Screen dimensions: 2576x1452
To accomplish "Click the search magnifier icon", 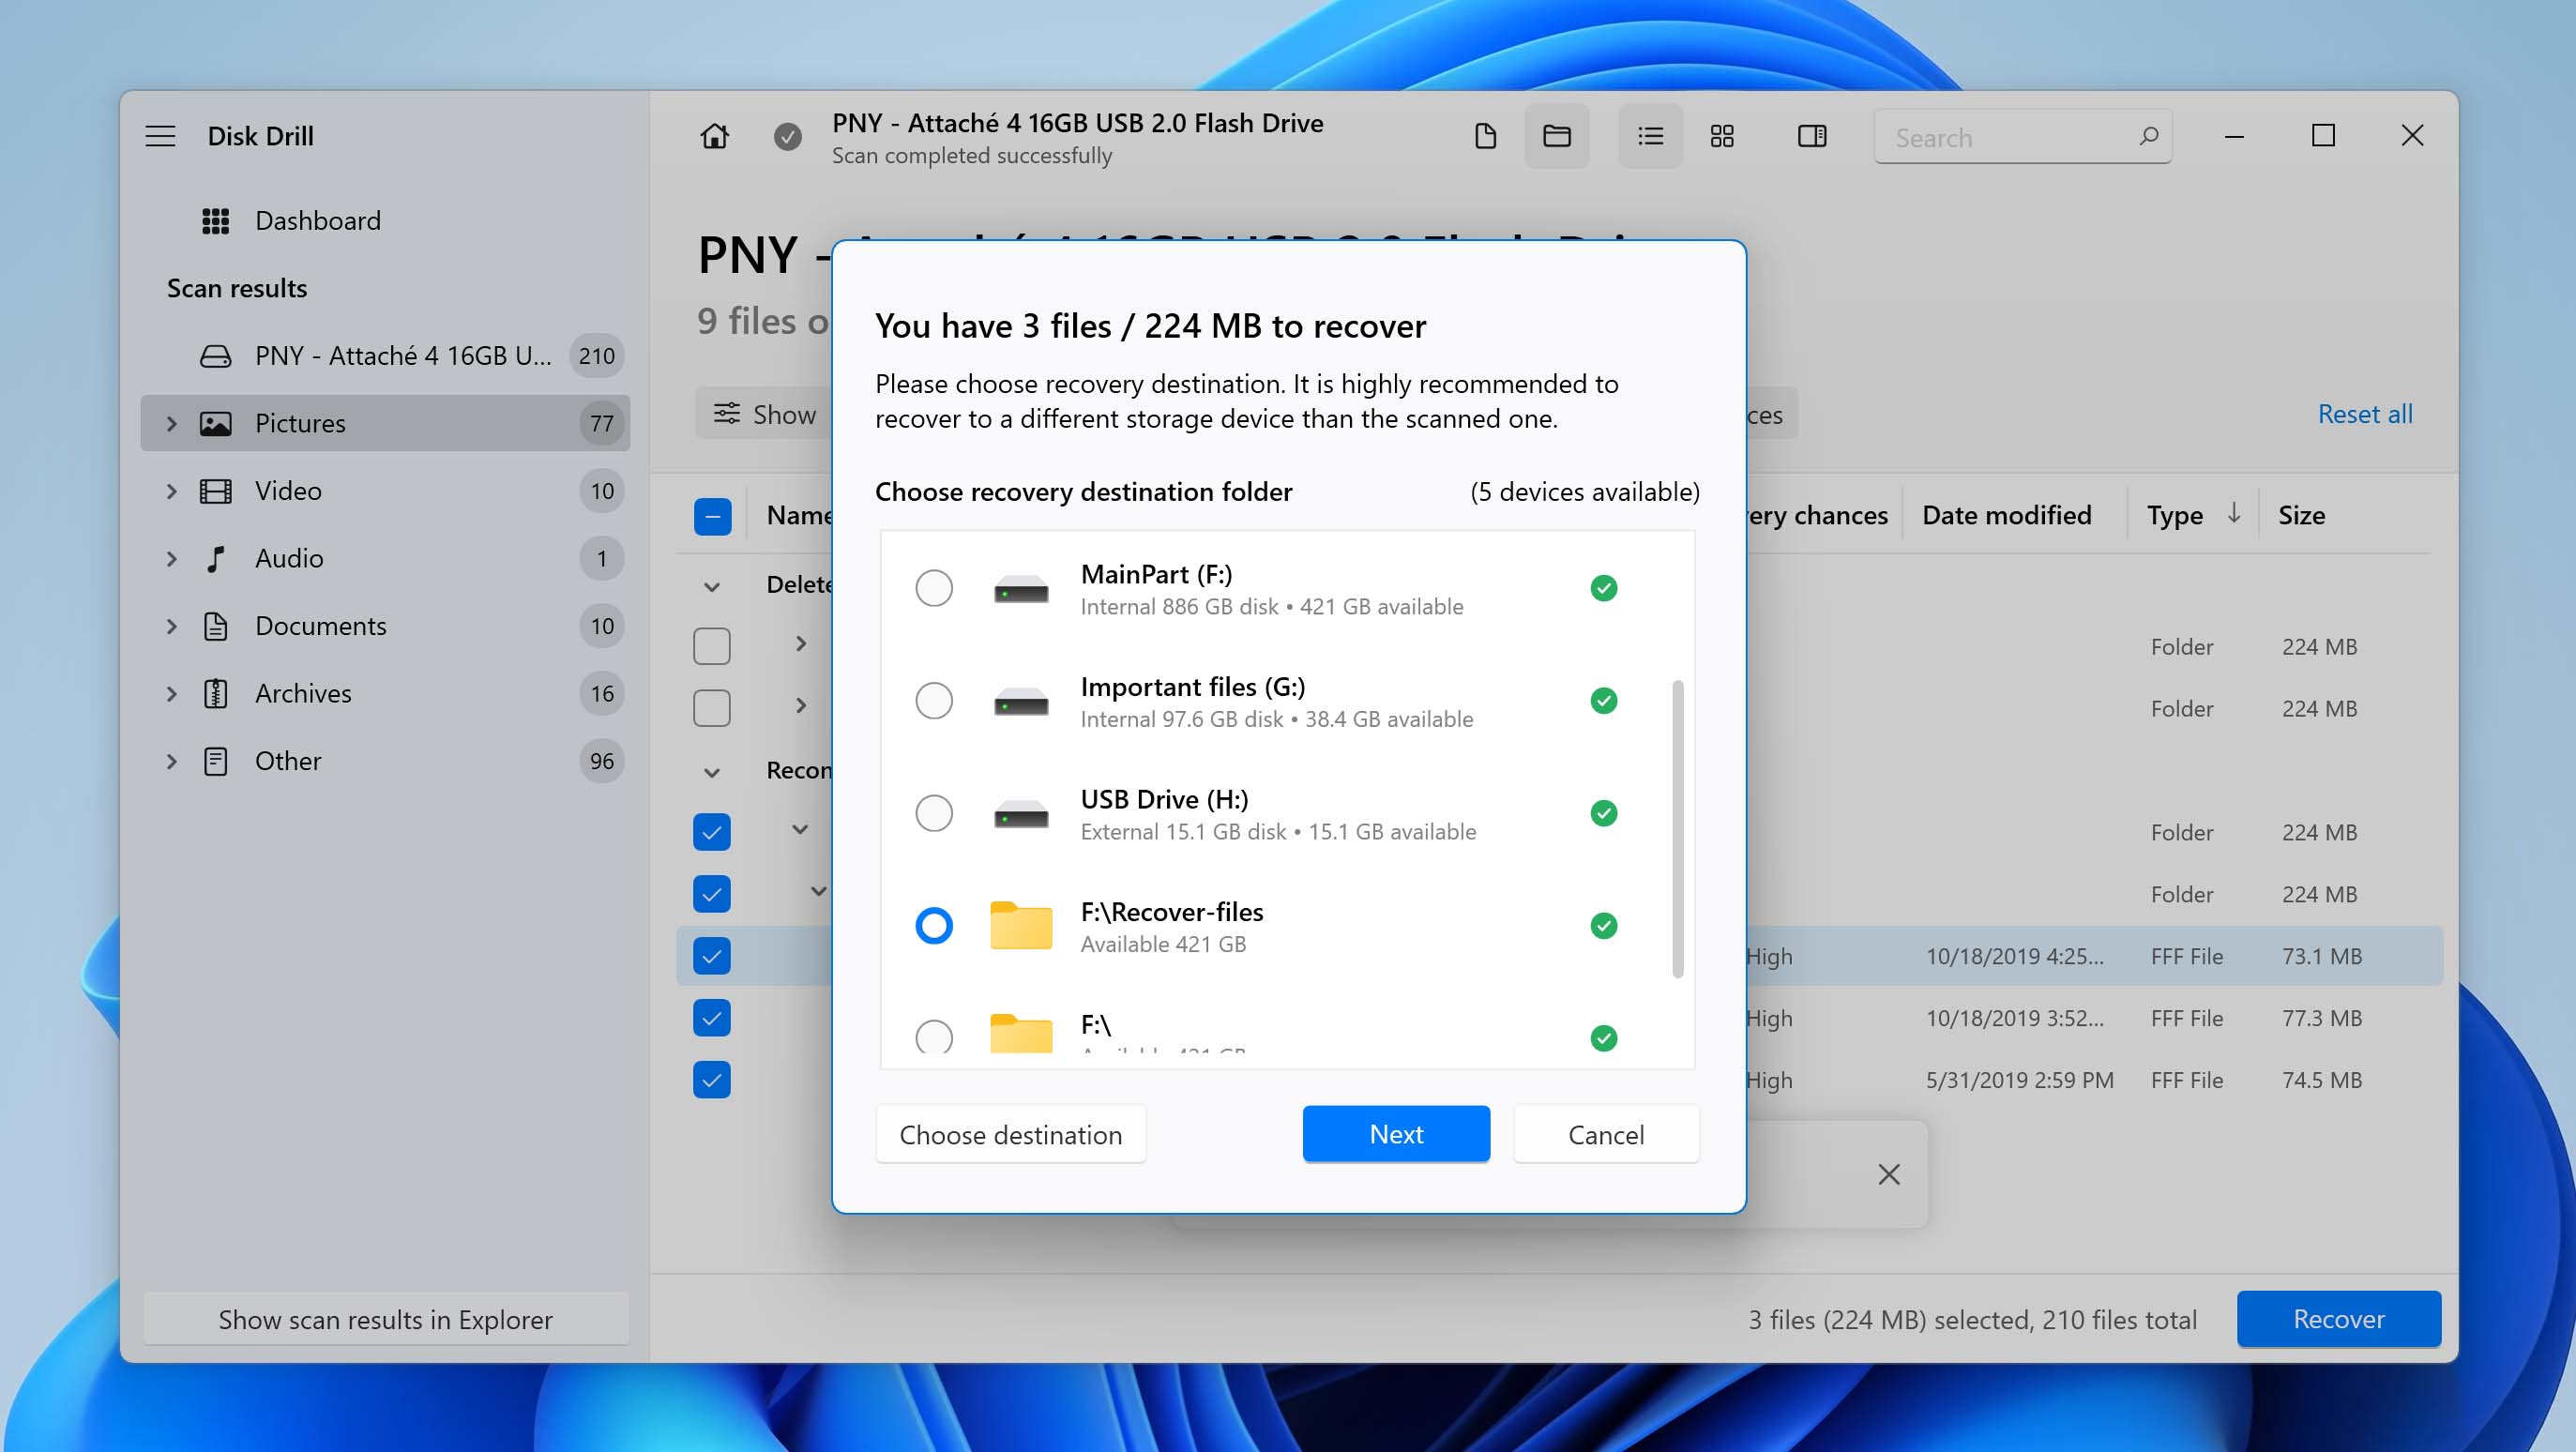I will (2148, 136).
